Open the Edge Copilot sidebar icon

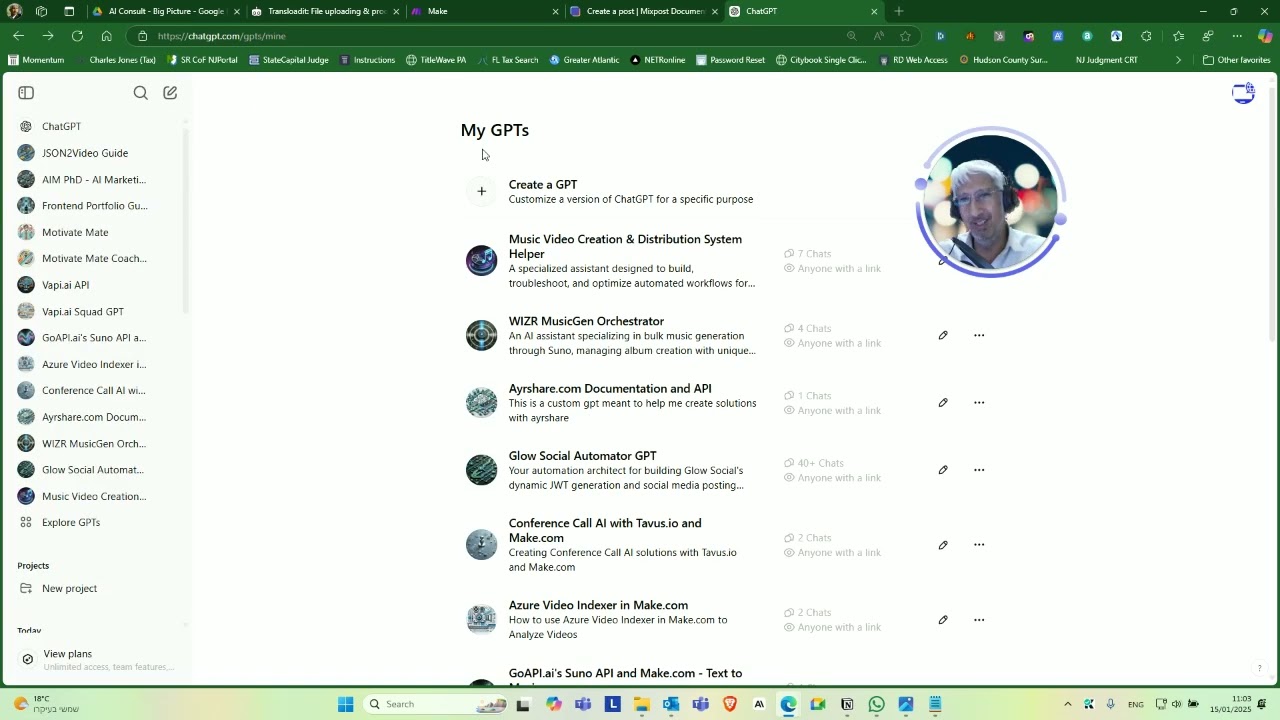pos(1265,36)
